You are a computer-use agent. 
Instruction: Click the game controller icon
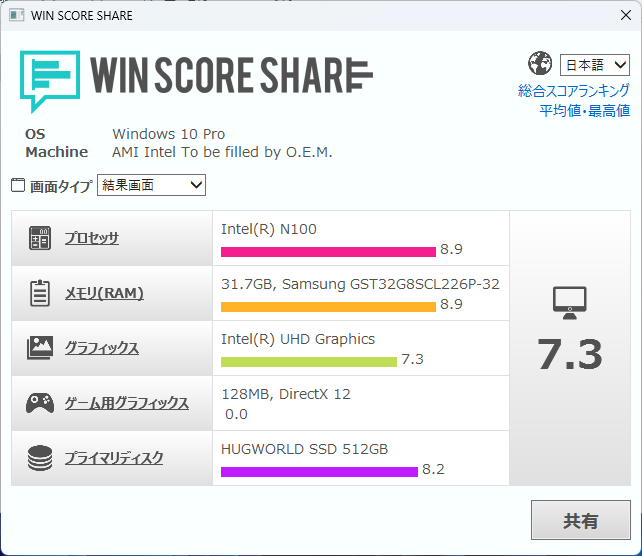coord(40,403)
